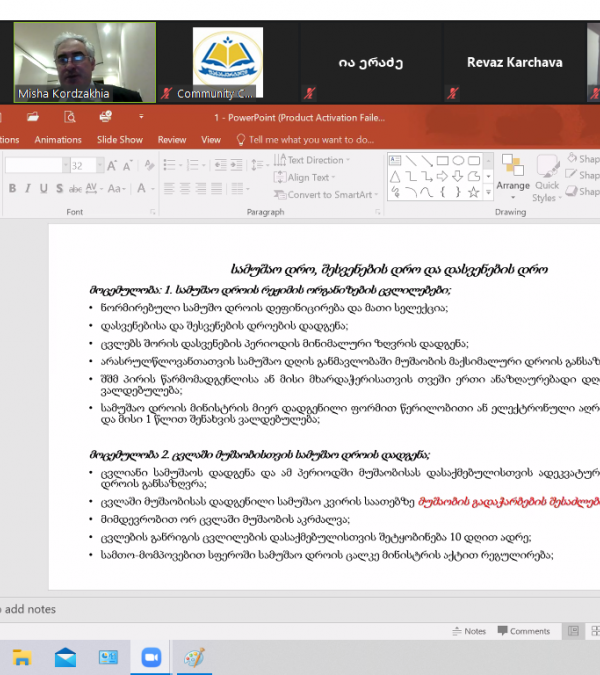Select the Arrow line shape

[427, 161]
